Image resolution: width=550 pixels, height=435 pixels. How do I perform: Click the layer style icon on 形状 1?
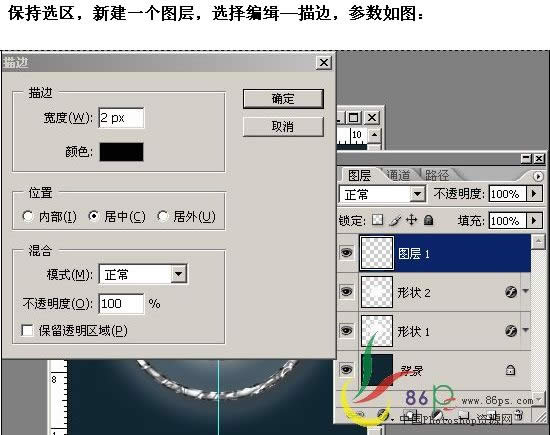tap(511, 330)
